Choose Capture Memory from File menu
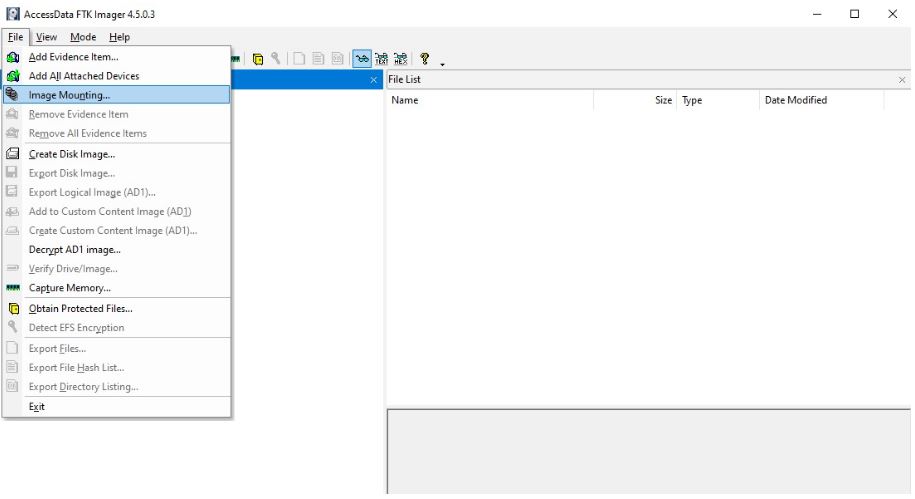This screenshot has width=915, height=499. click(116, 288)
